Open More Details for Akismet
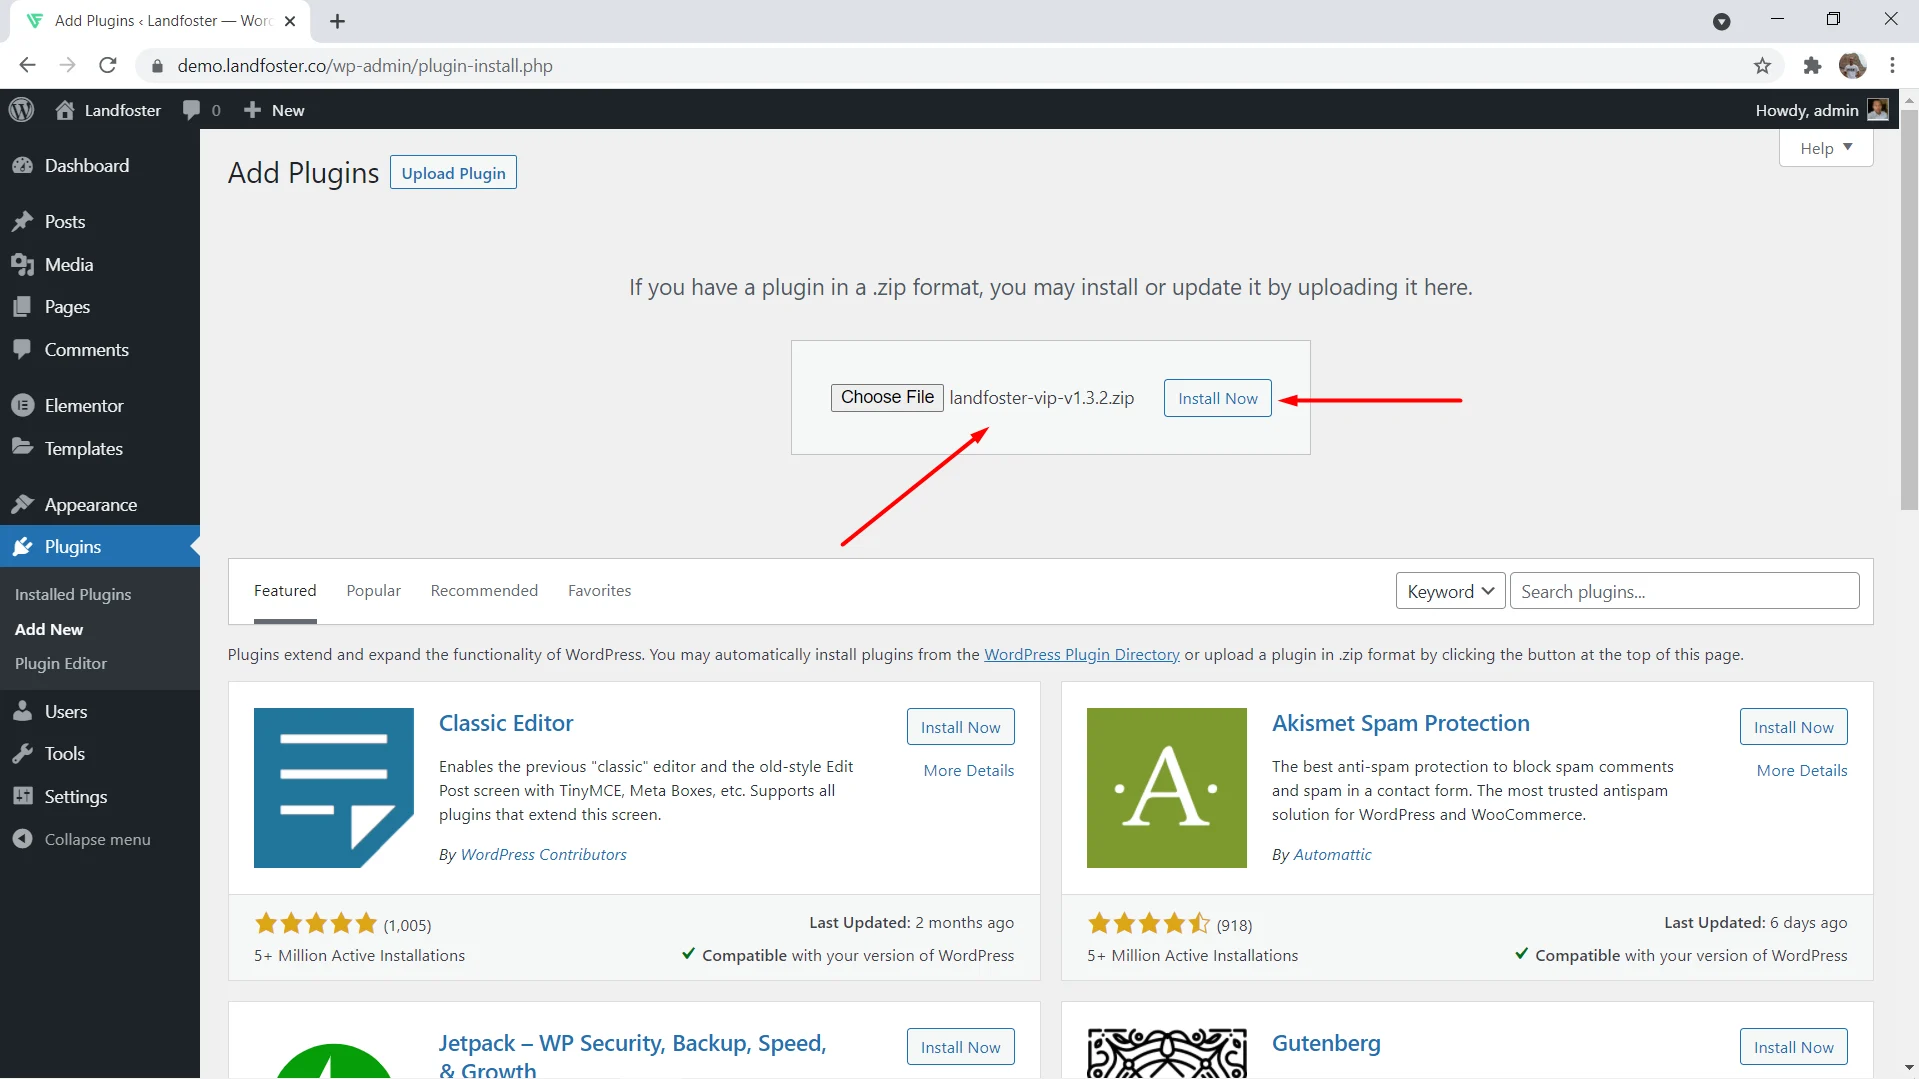Screen dimensions: 1919x1079 point(1801,770)
